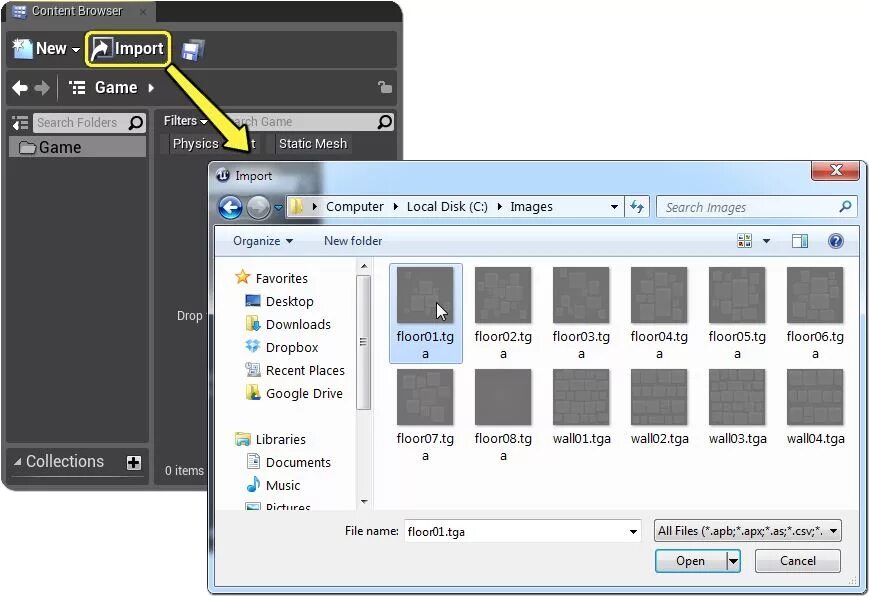
Task: Click the Import button in Content Browser
Action: pyautogui.click(x=128, y=49)
